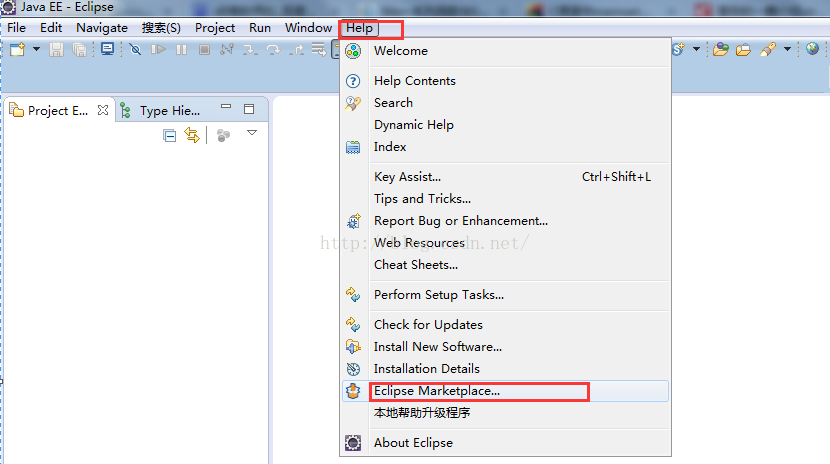The width and height of the screenshot is (830, 464).
Task: Close the Project Explorer tab via X
Action: (103, 110)
